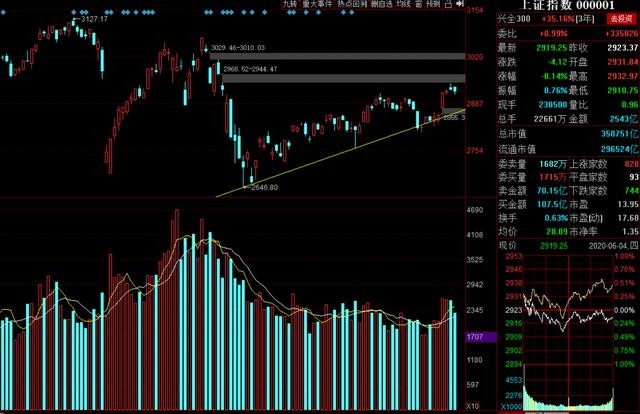The image size is (640, 414).
Task: Click the purple 1707 volume axis marker
Action: click(481, 337)
